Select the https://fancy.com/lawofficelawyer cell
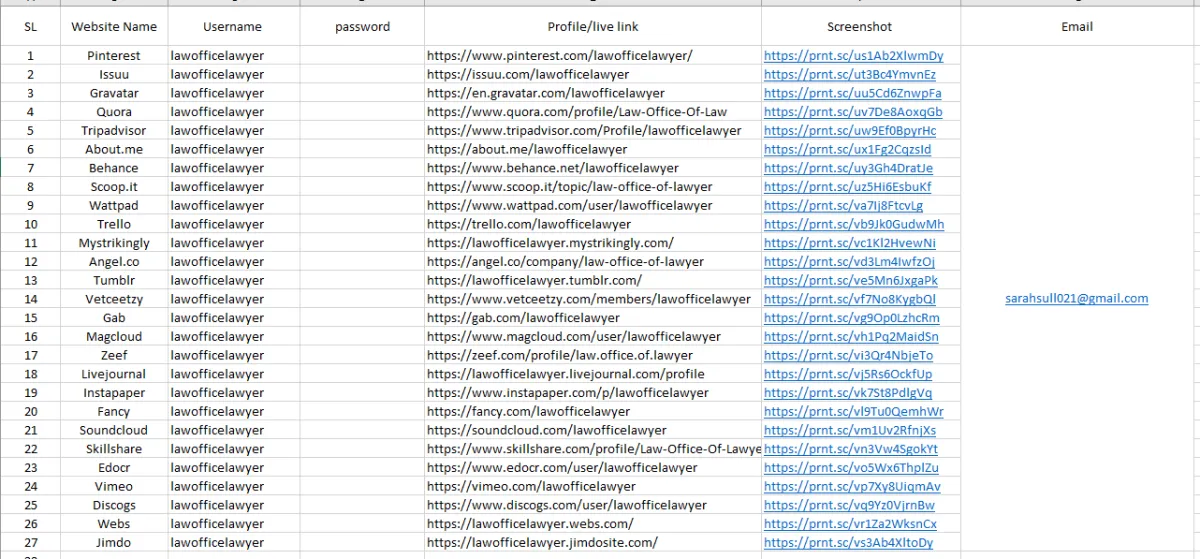1200x559 pixels. [x=593, y=411]
